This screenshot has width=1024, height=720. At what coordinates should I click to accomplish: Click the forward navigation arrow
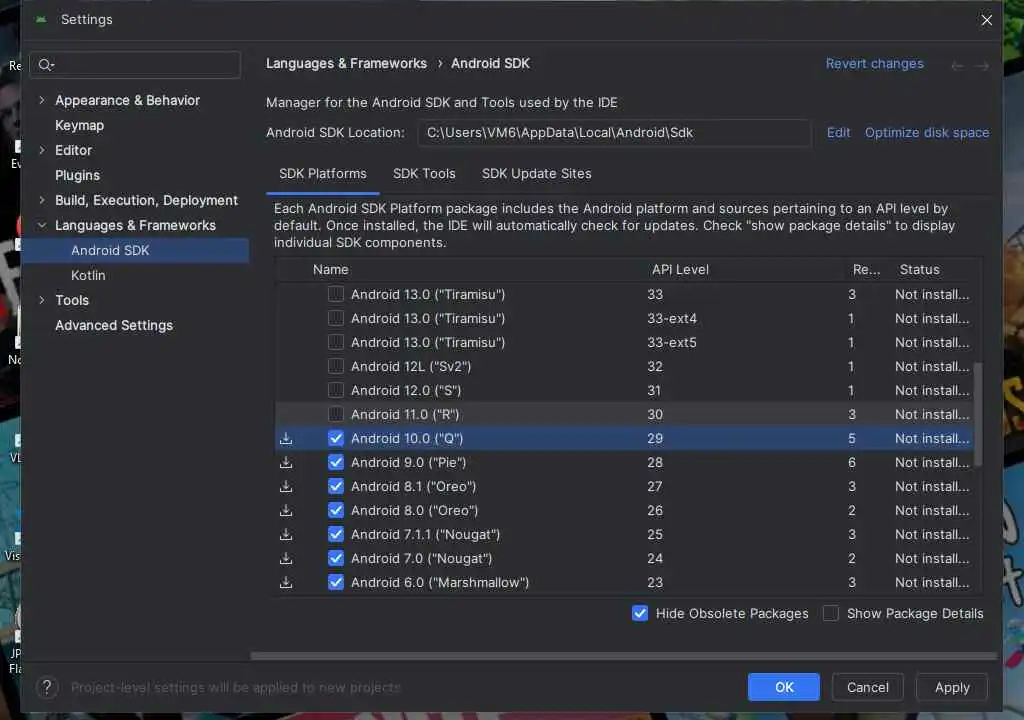pos(982,66)
